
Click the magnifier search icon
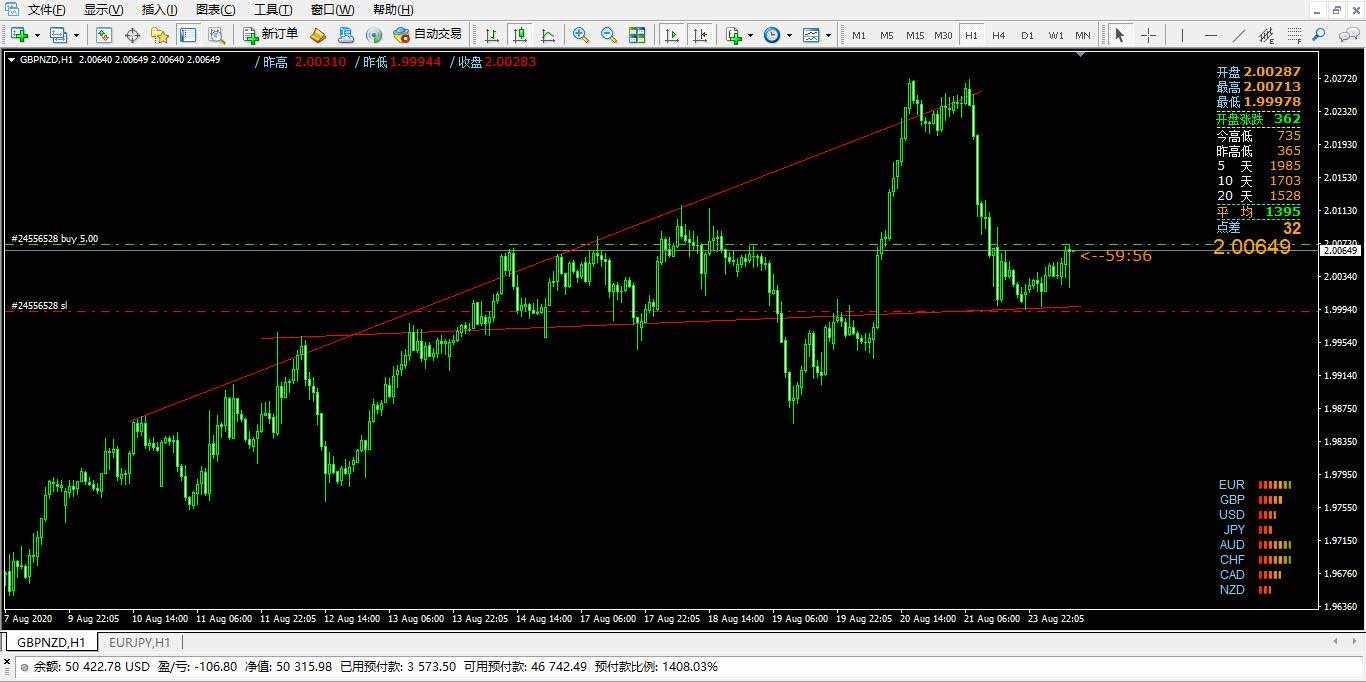point(1319,35)
